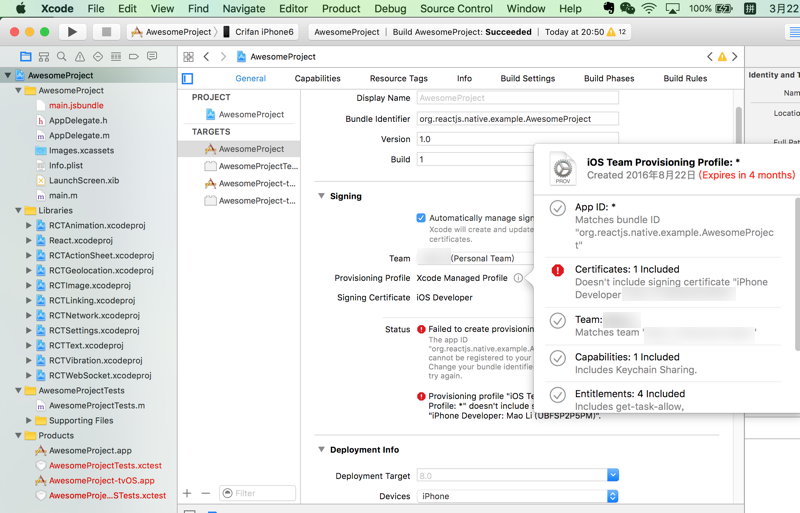
Task: Open the related items grid icon
Action: point(188,57)
